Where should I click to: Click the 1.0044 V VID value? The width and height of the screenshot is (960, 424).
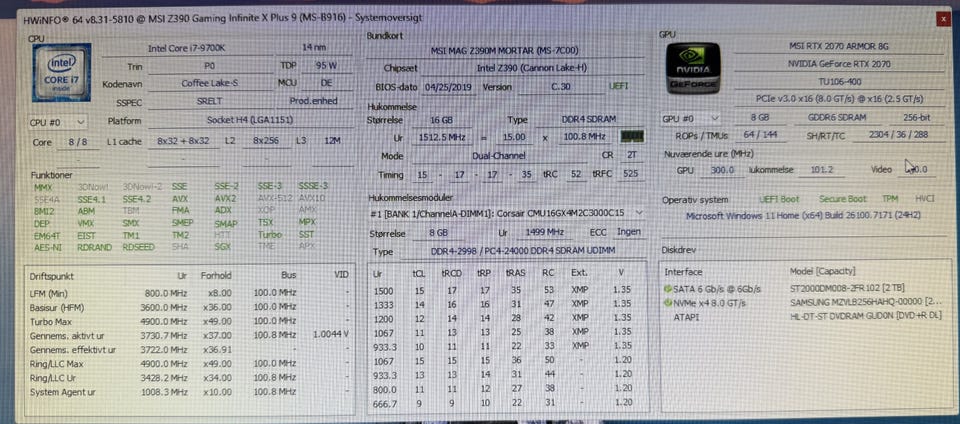[331, 335]
